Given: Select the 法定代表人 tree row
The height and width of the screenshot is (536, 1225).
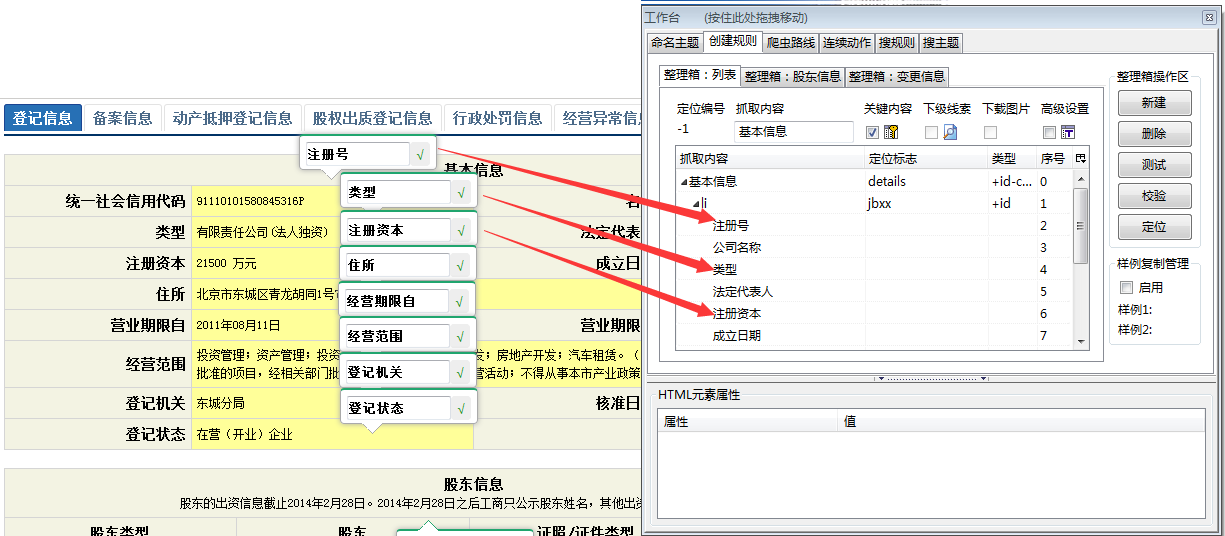Looking at the screenshot, I should click(875, 292).
